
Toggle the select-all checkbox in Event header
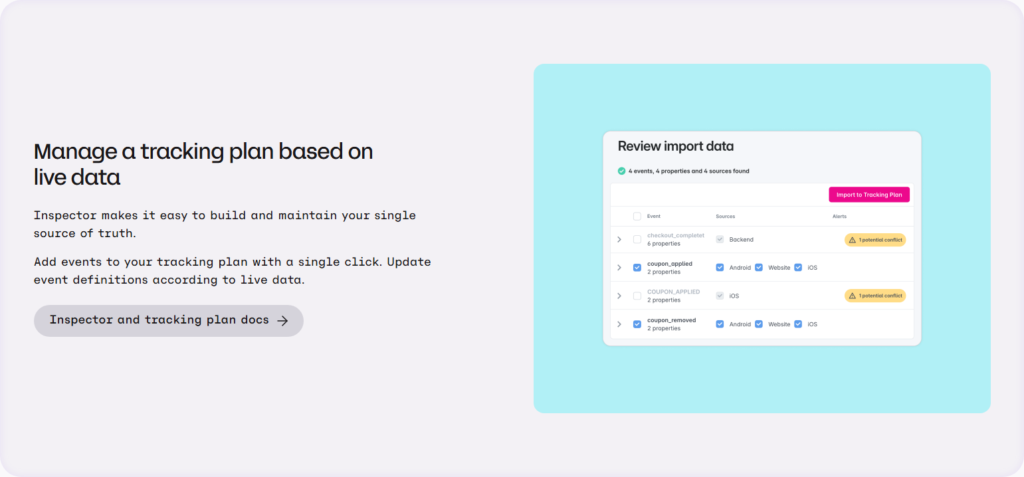tap(637, 216)
